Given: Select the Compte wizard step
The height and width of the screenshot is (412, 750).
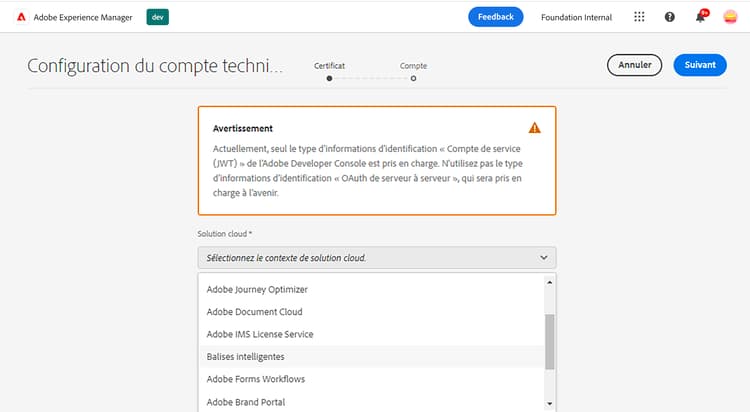Looking at the screenshot, I should coord(413,72).
